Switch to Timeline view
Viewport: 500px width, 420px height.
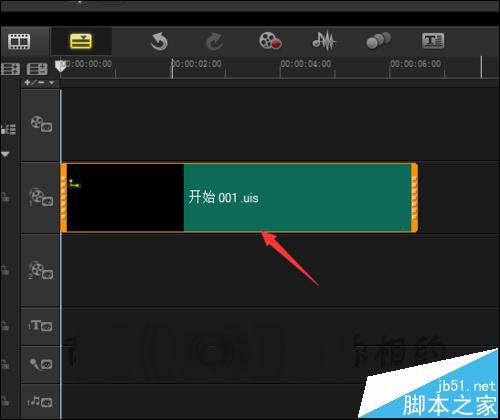click(x=81, y=41)
